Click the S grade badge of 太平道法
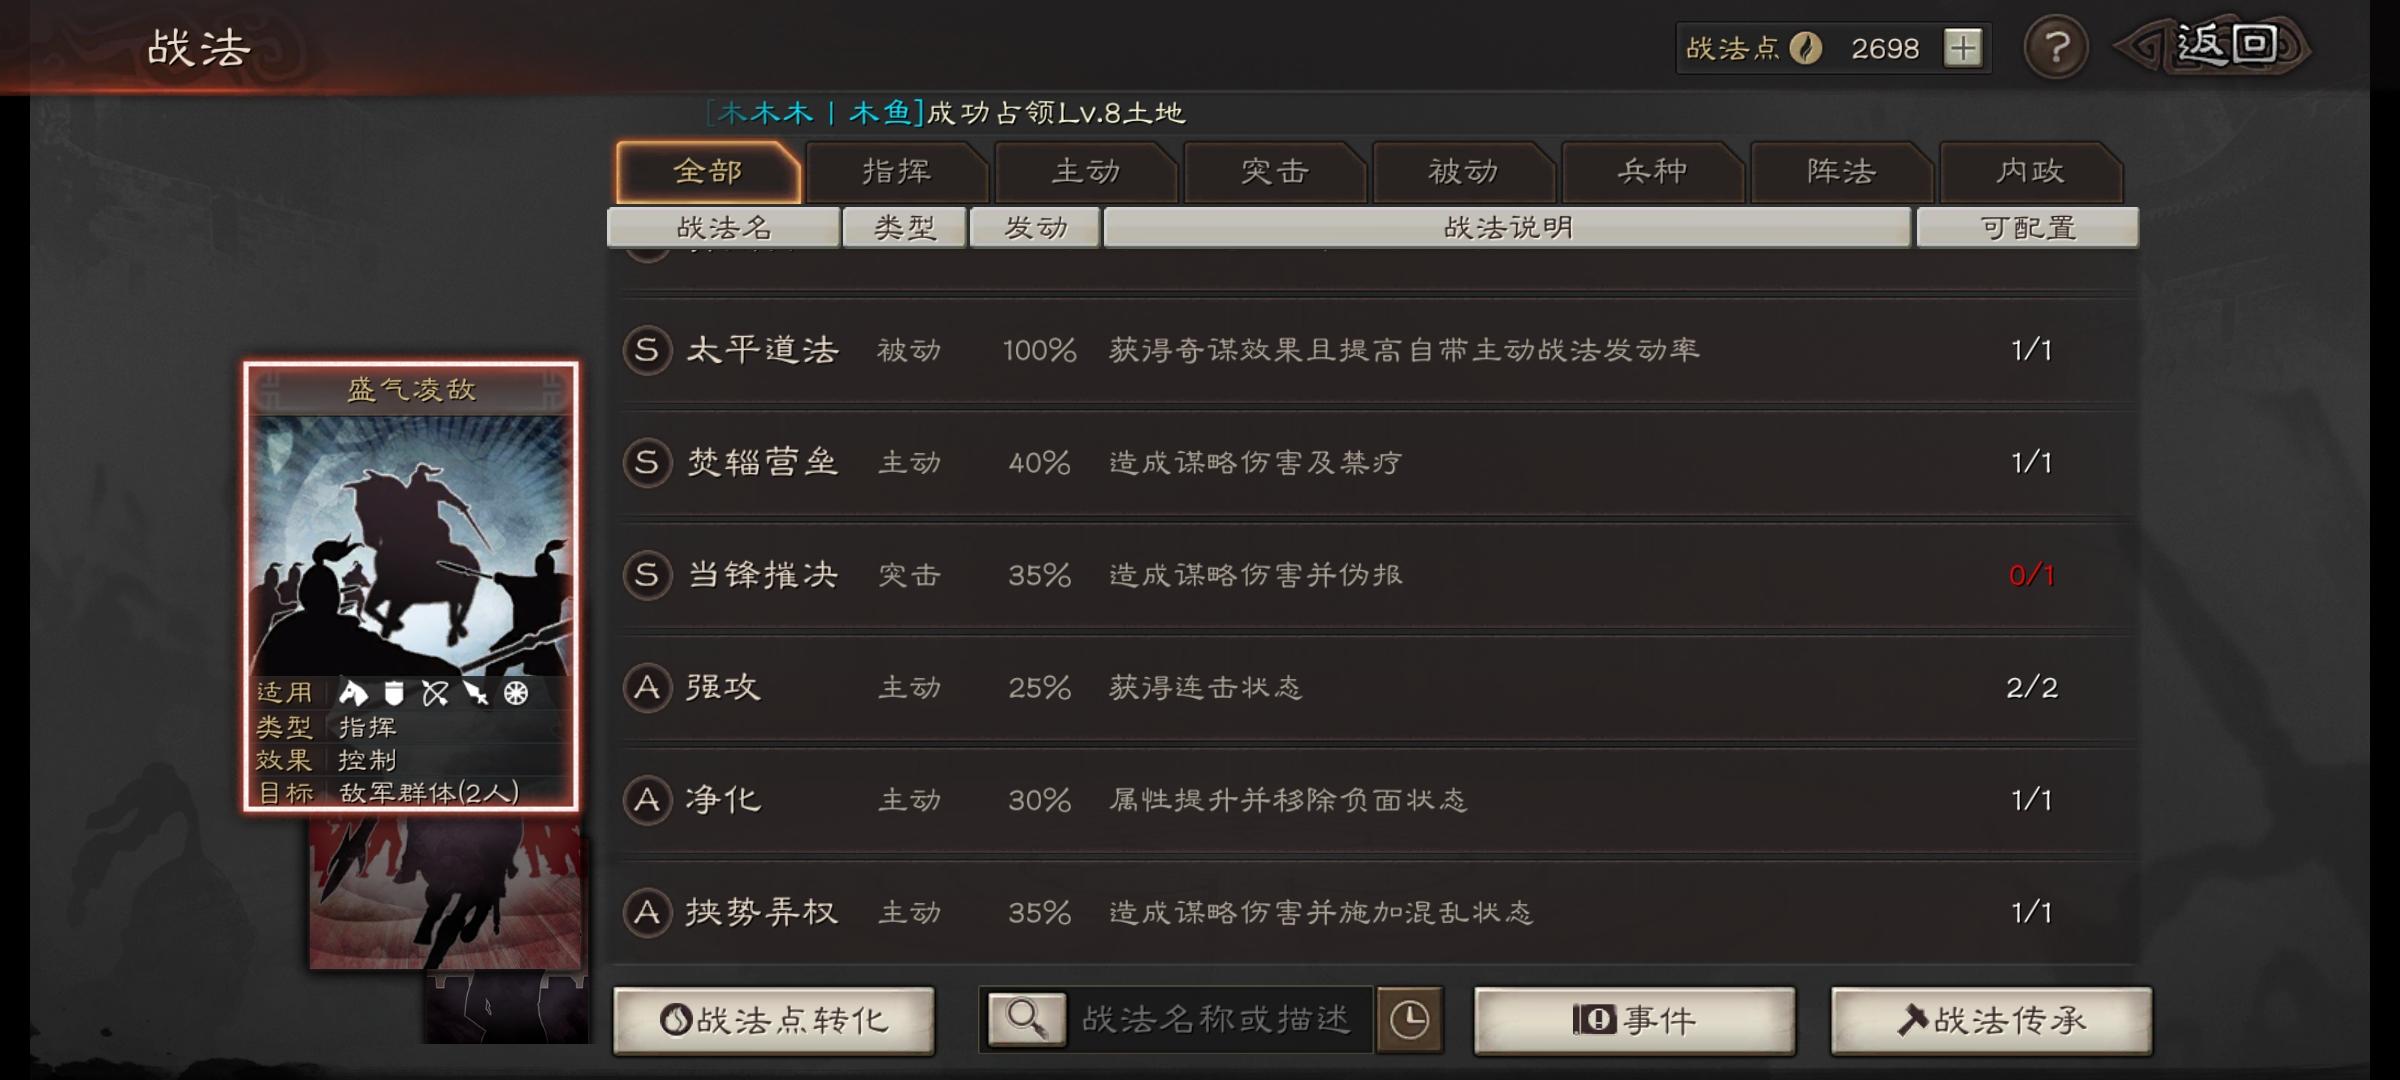 coord(647,350)
